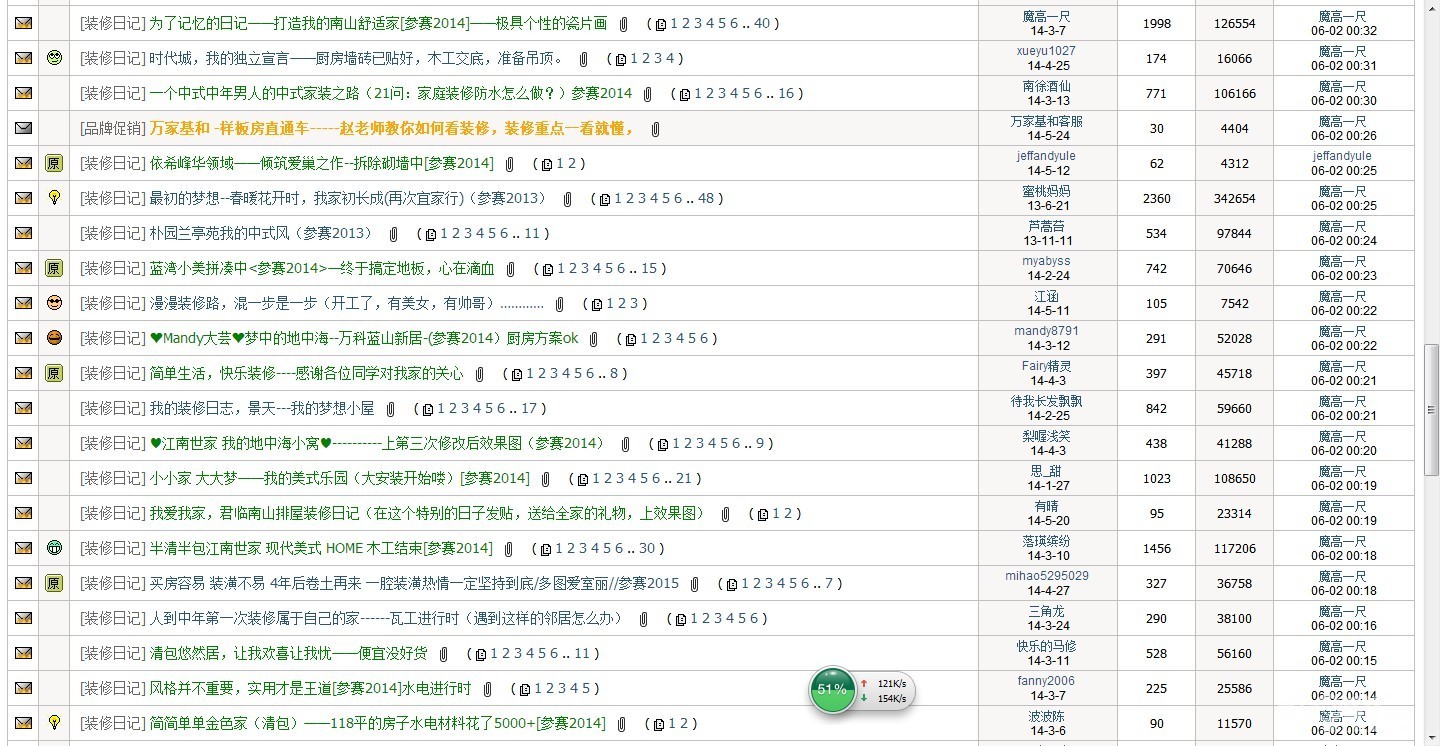Viewport: 1440px width, 746px height.
Task: Click the paperclip attachment icon on 朴园兰亭苑 thread
Action: 394,234
